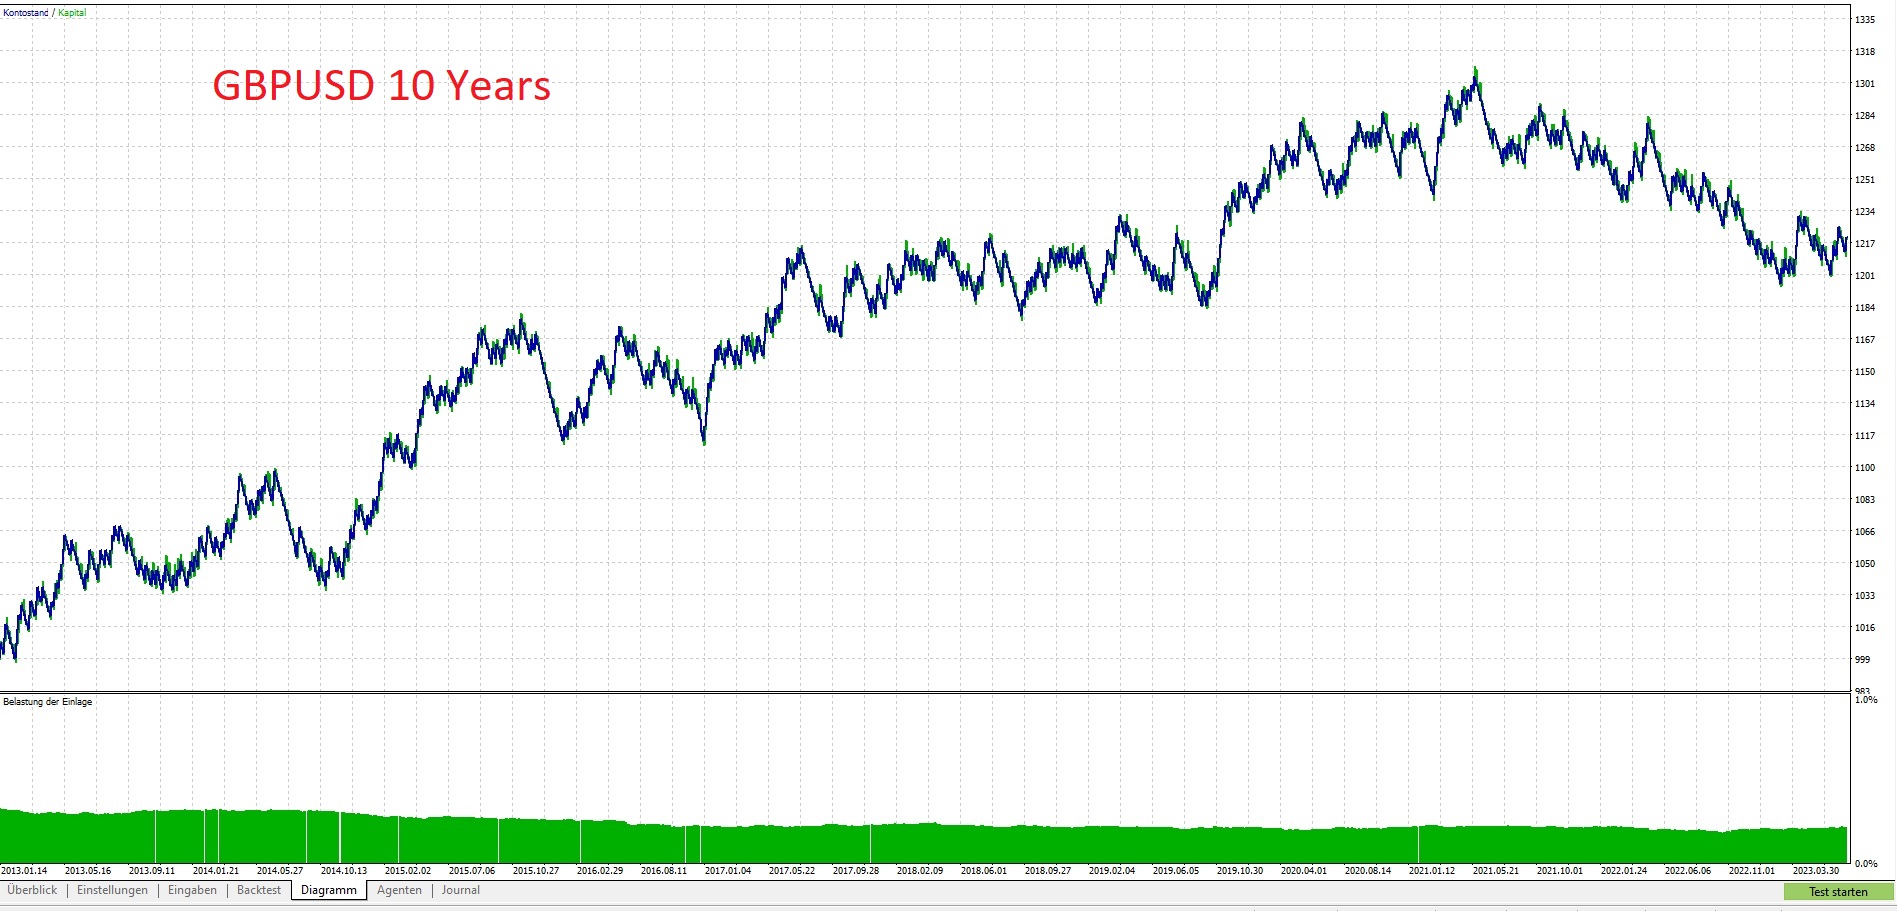1897x911 pixels.
Task: Switch to the Überblick tab
Action: coord(32,889)
